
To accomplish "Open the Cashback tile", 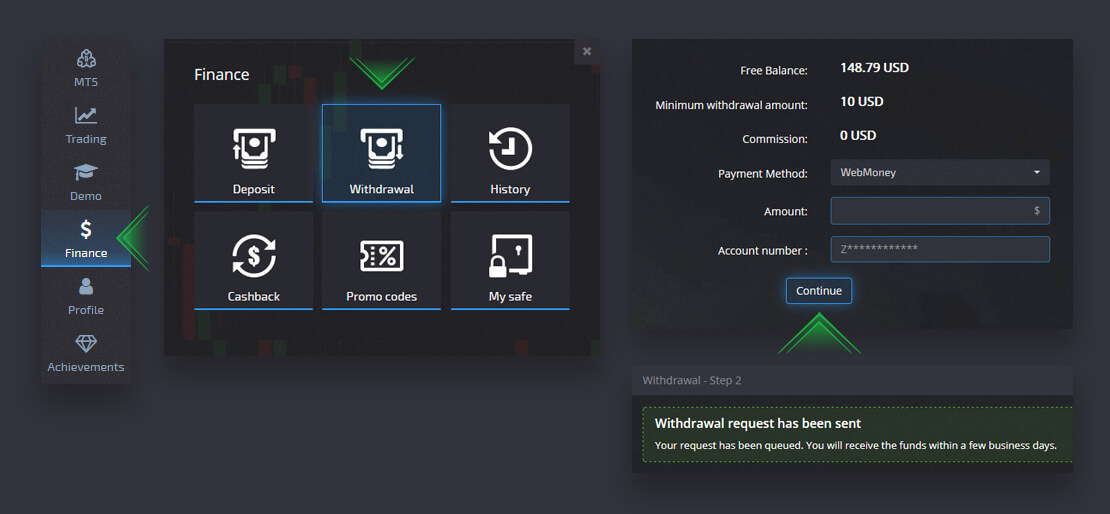I will (253, 260).
